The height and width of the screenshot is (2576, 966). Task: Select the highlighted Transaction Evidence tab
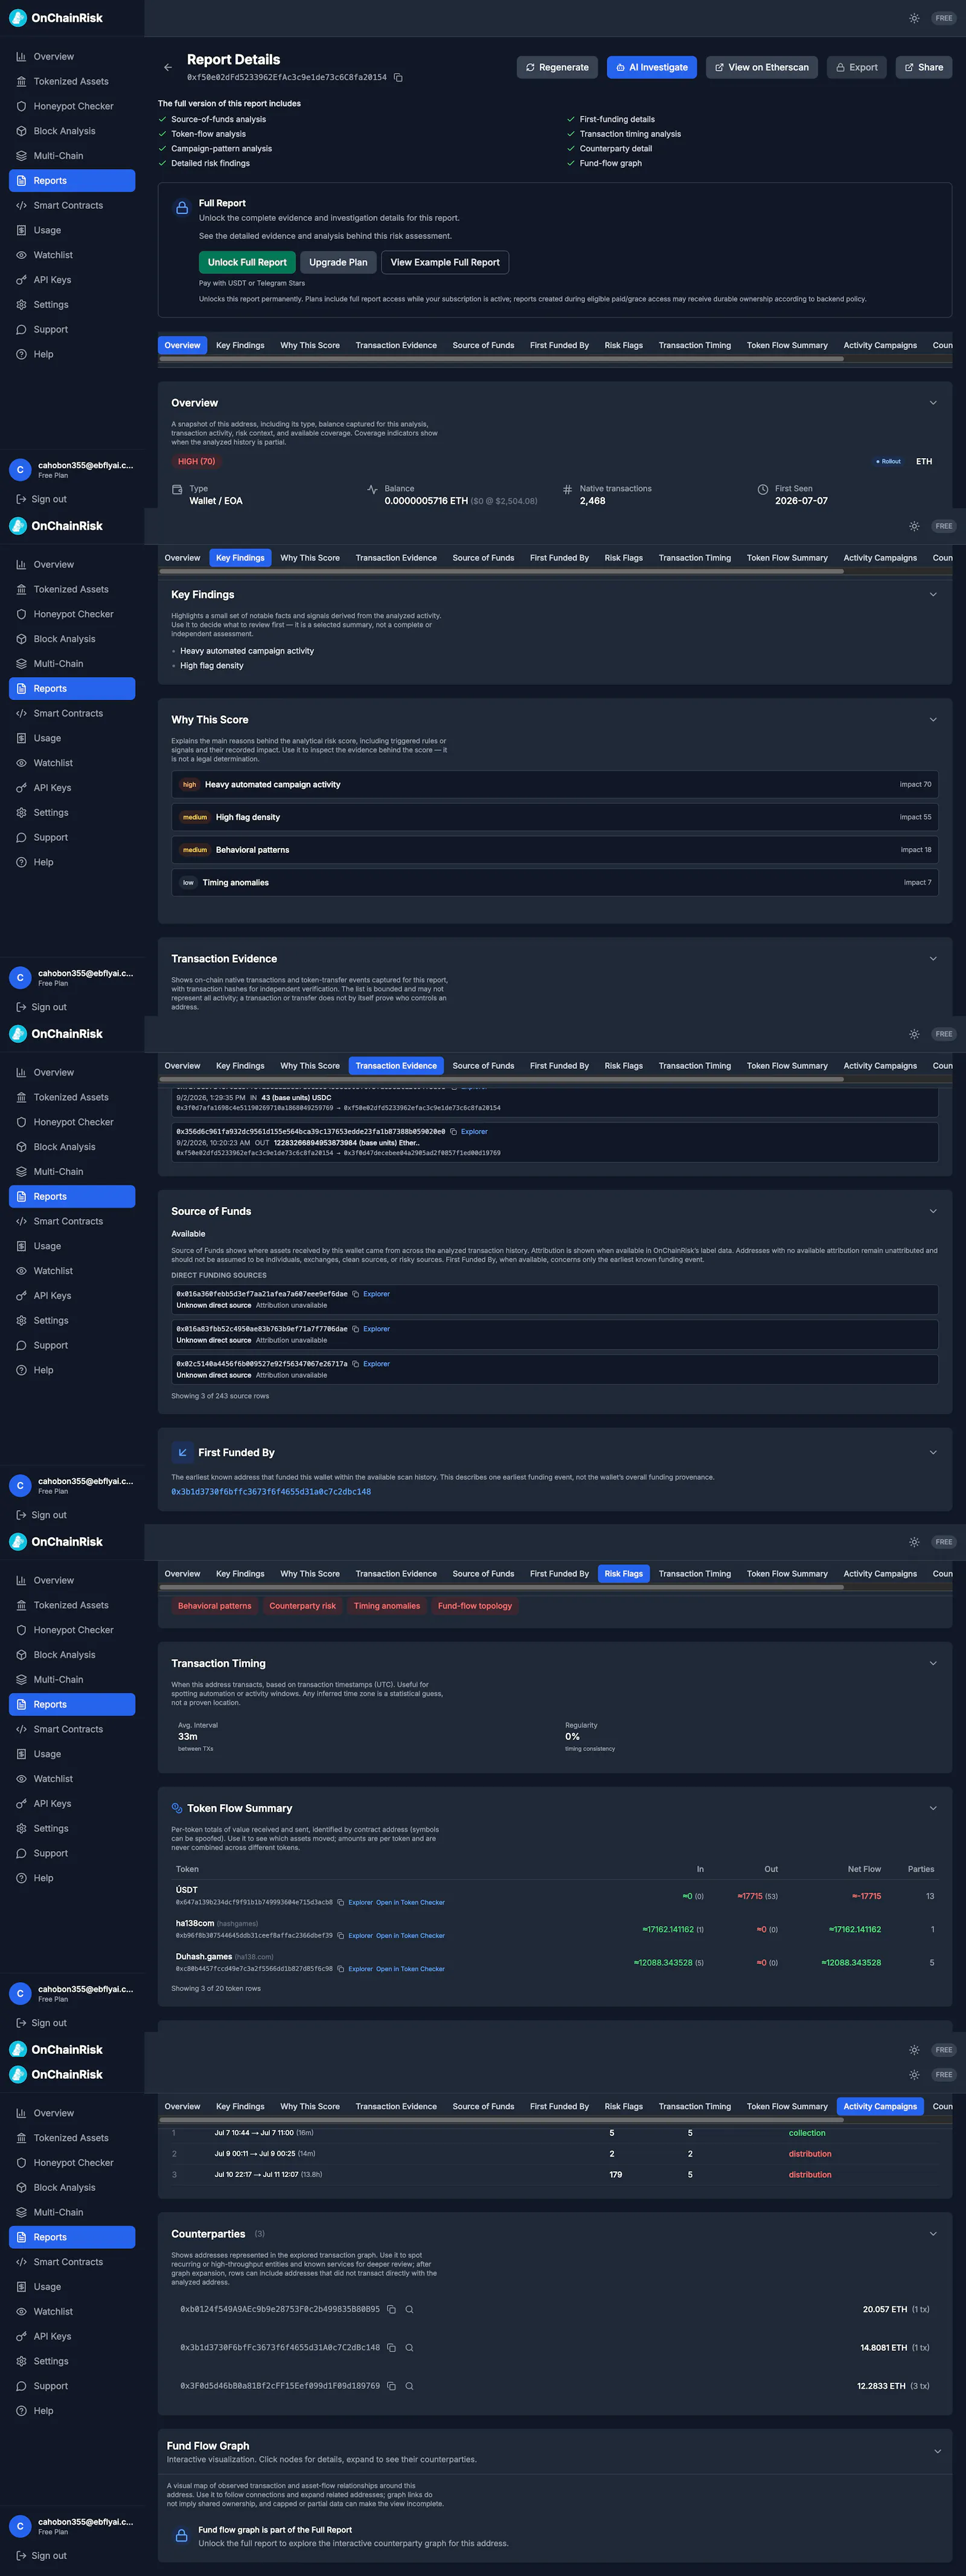[396, 1066]
